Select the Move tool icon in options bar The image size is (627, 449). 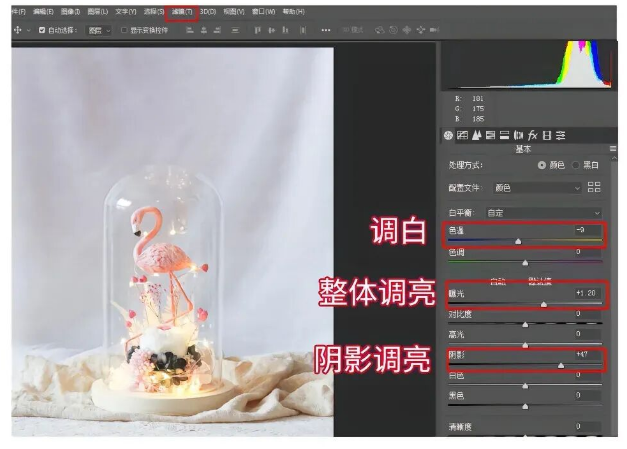[x=18, y=30]
